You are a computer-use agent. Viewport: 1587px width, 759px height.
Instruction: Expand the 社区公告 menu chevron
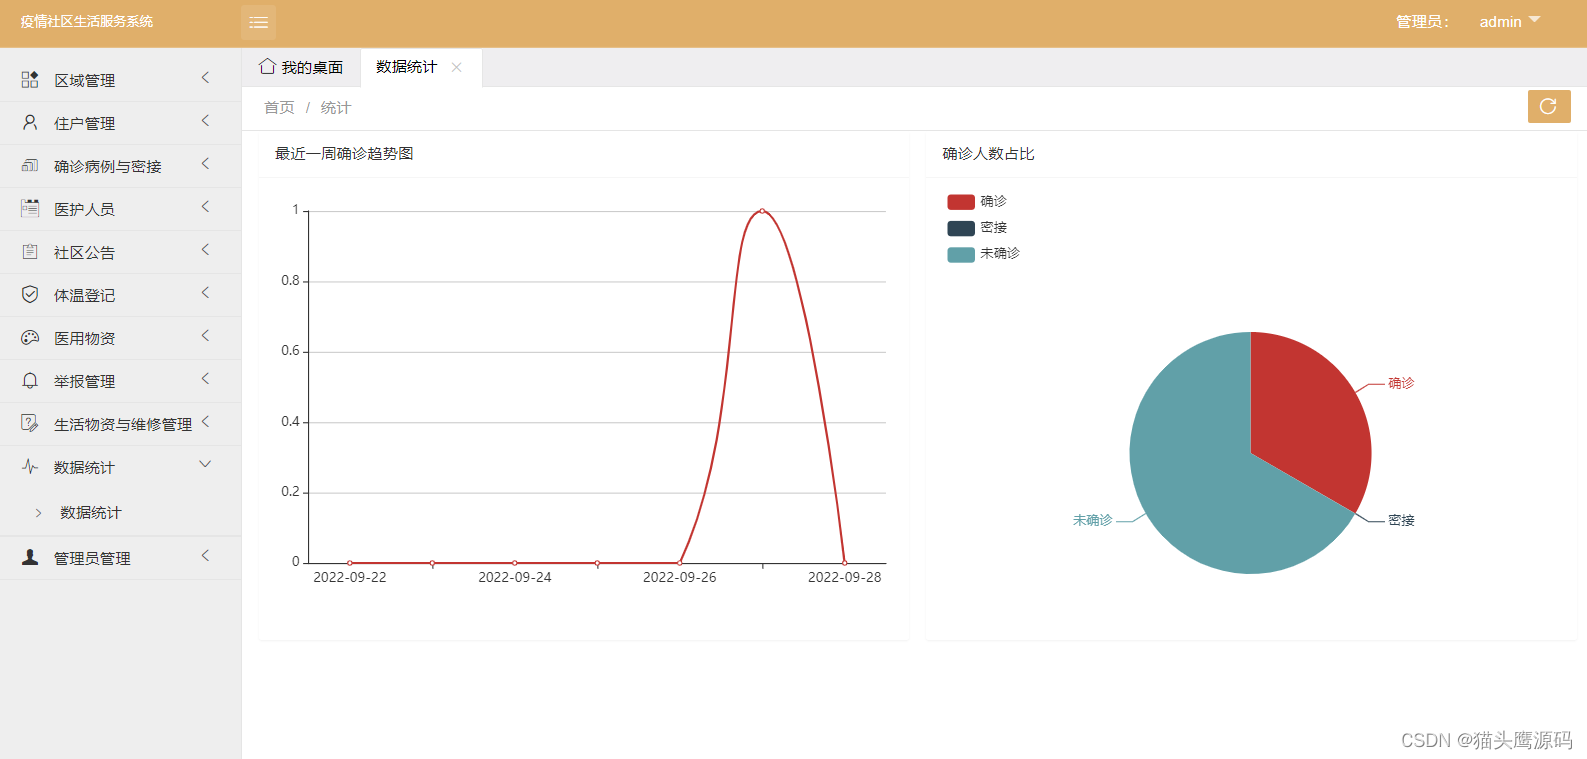205,249
